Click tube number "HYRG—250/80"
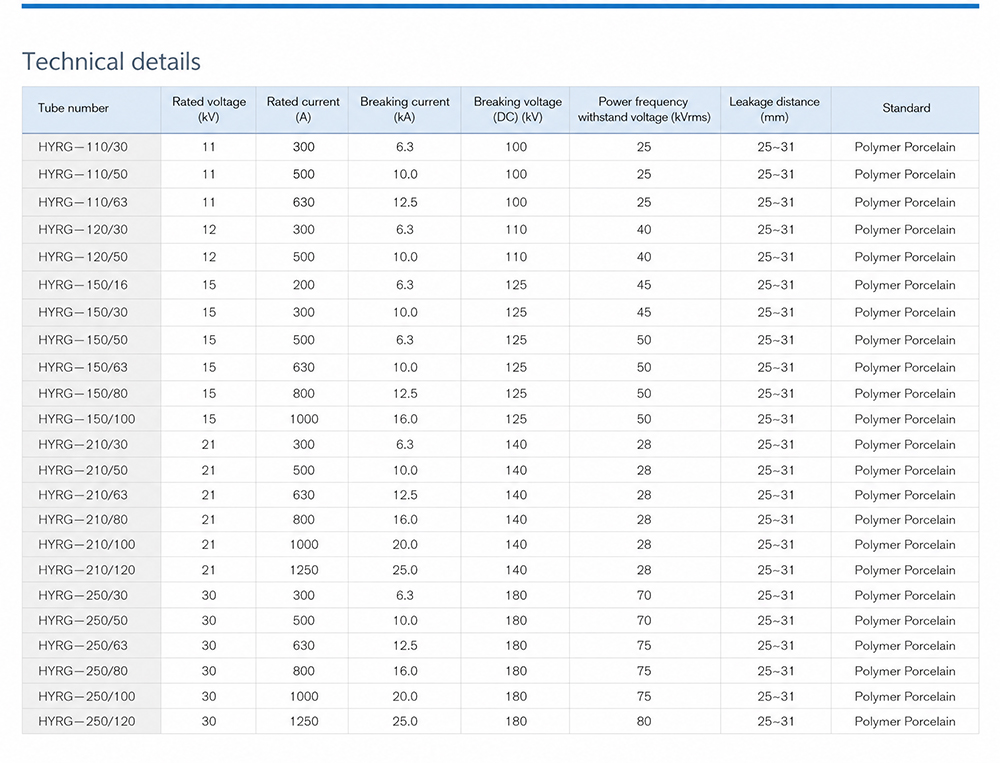The height and width of the screenshot is (763, 1000). (83, 671)
